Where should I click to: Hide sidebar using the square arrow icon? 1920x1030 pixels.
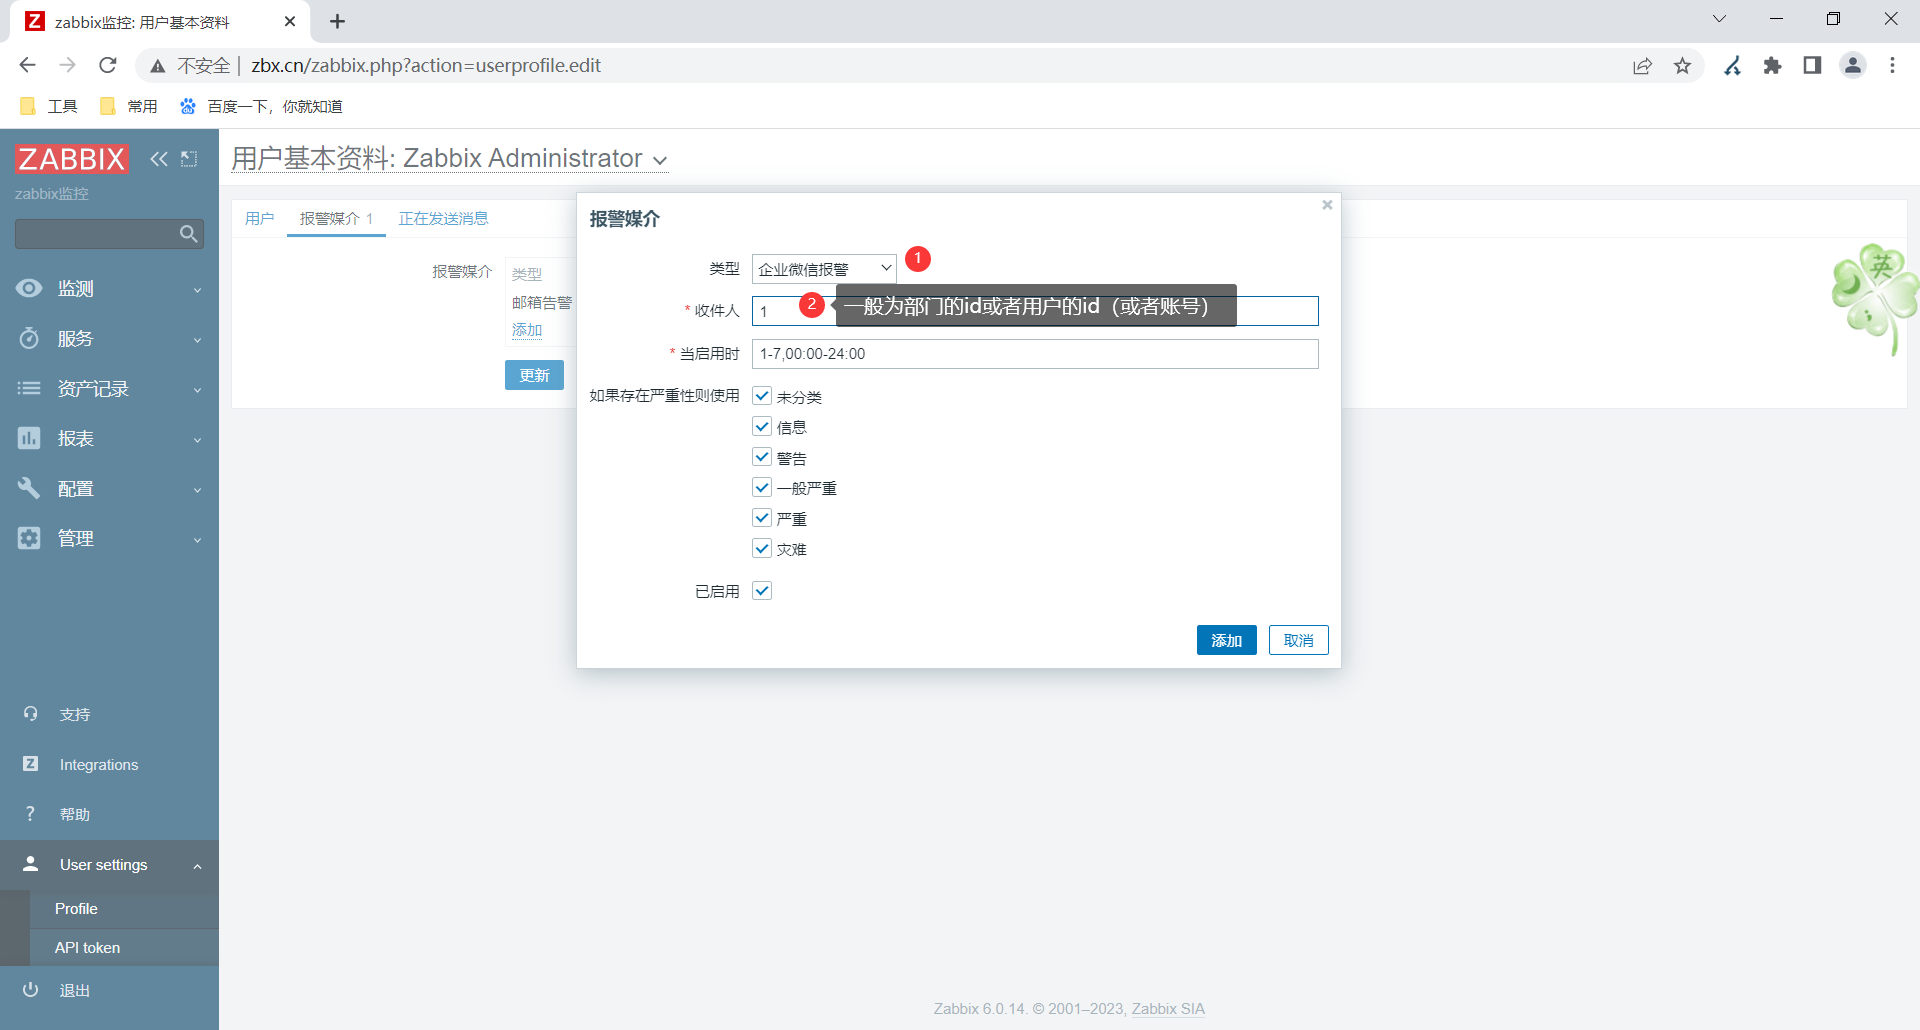(x=189, y=158)
